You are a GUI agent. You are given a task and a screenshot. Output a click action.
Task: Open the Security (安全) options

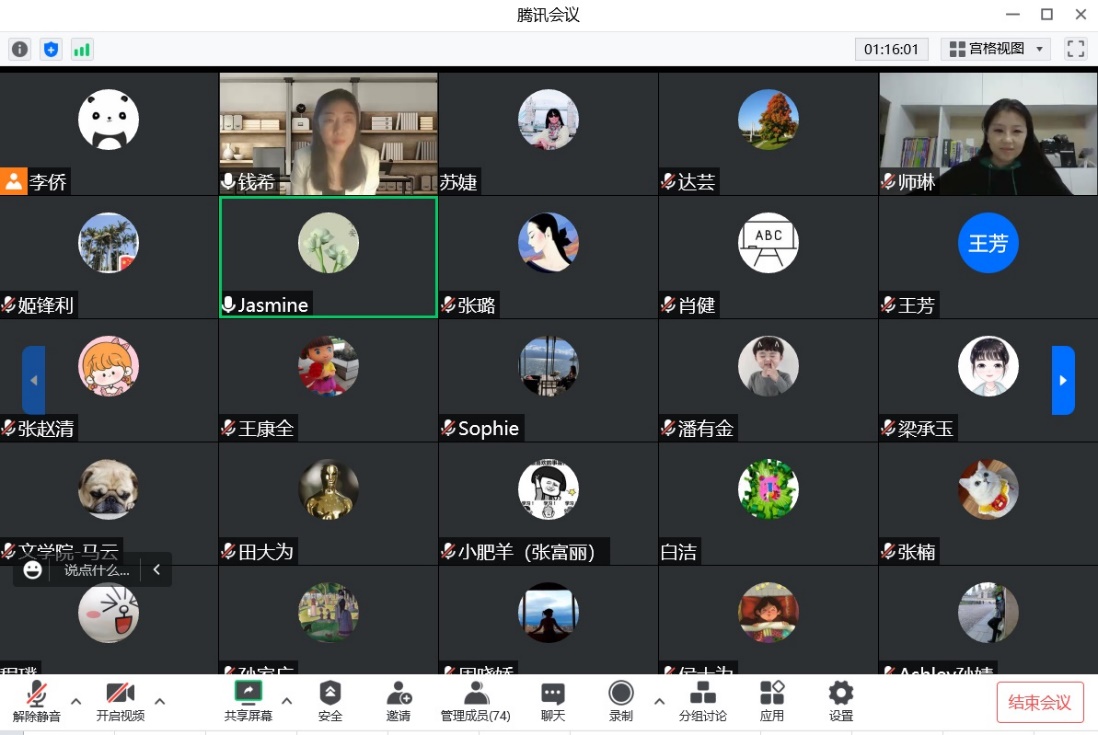point(330,700)
